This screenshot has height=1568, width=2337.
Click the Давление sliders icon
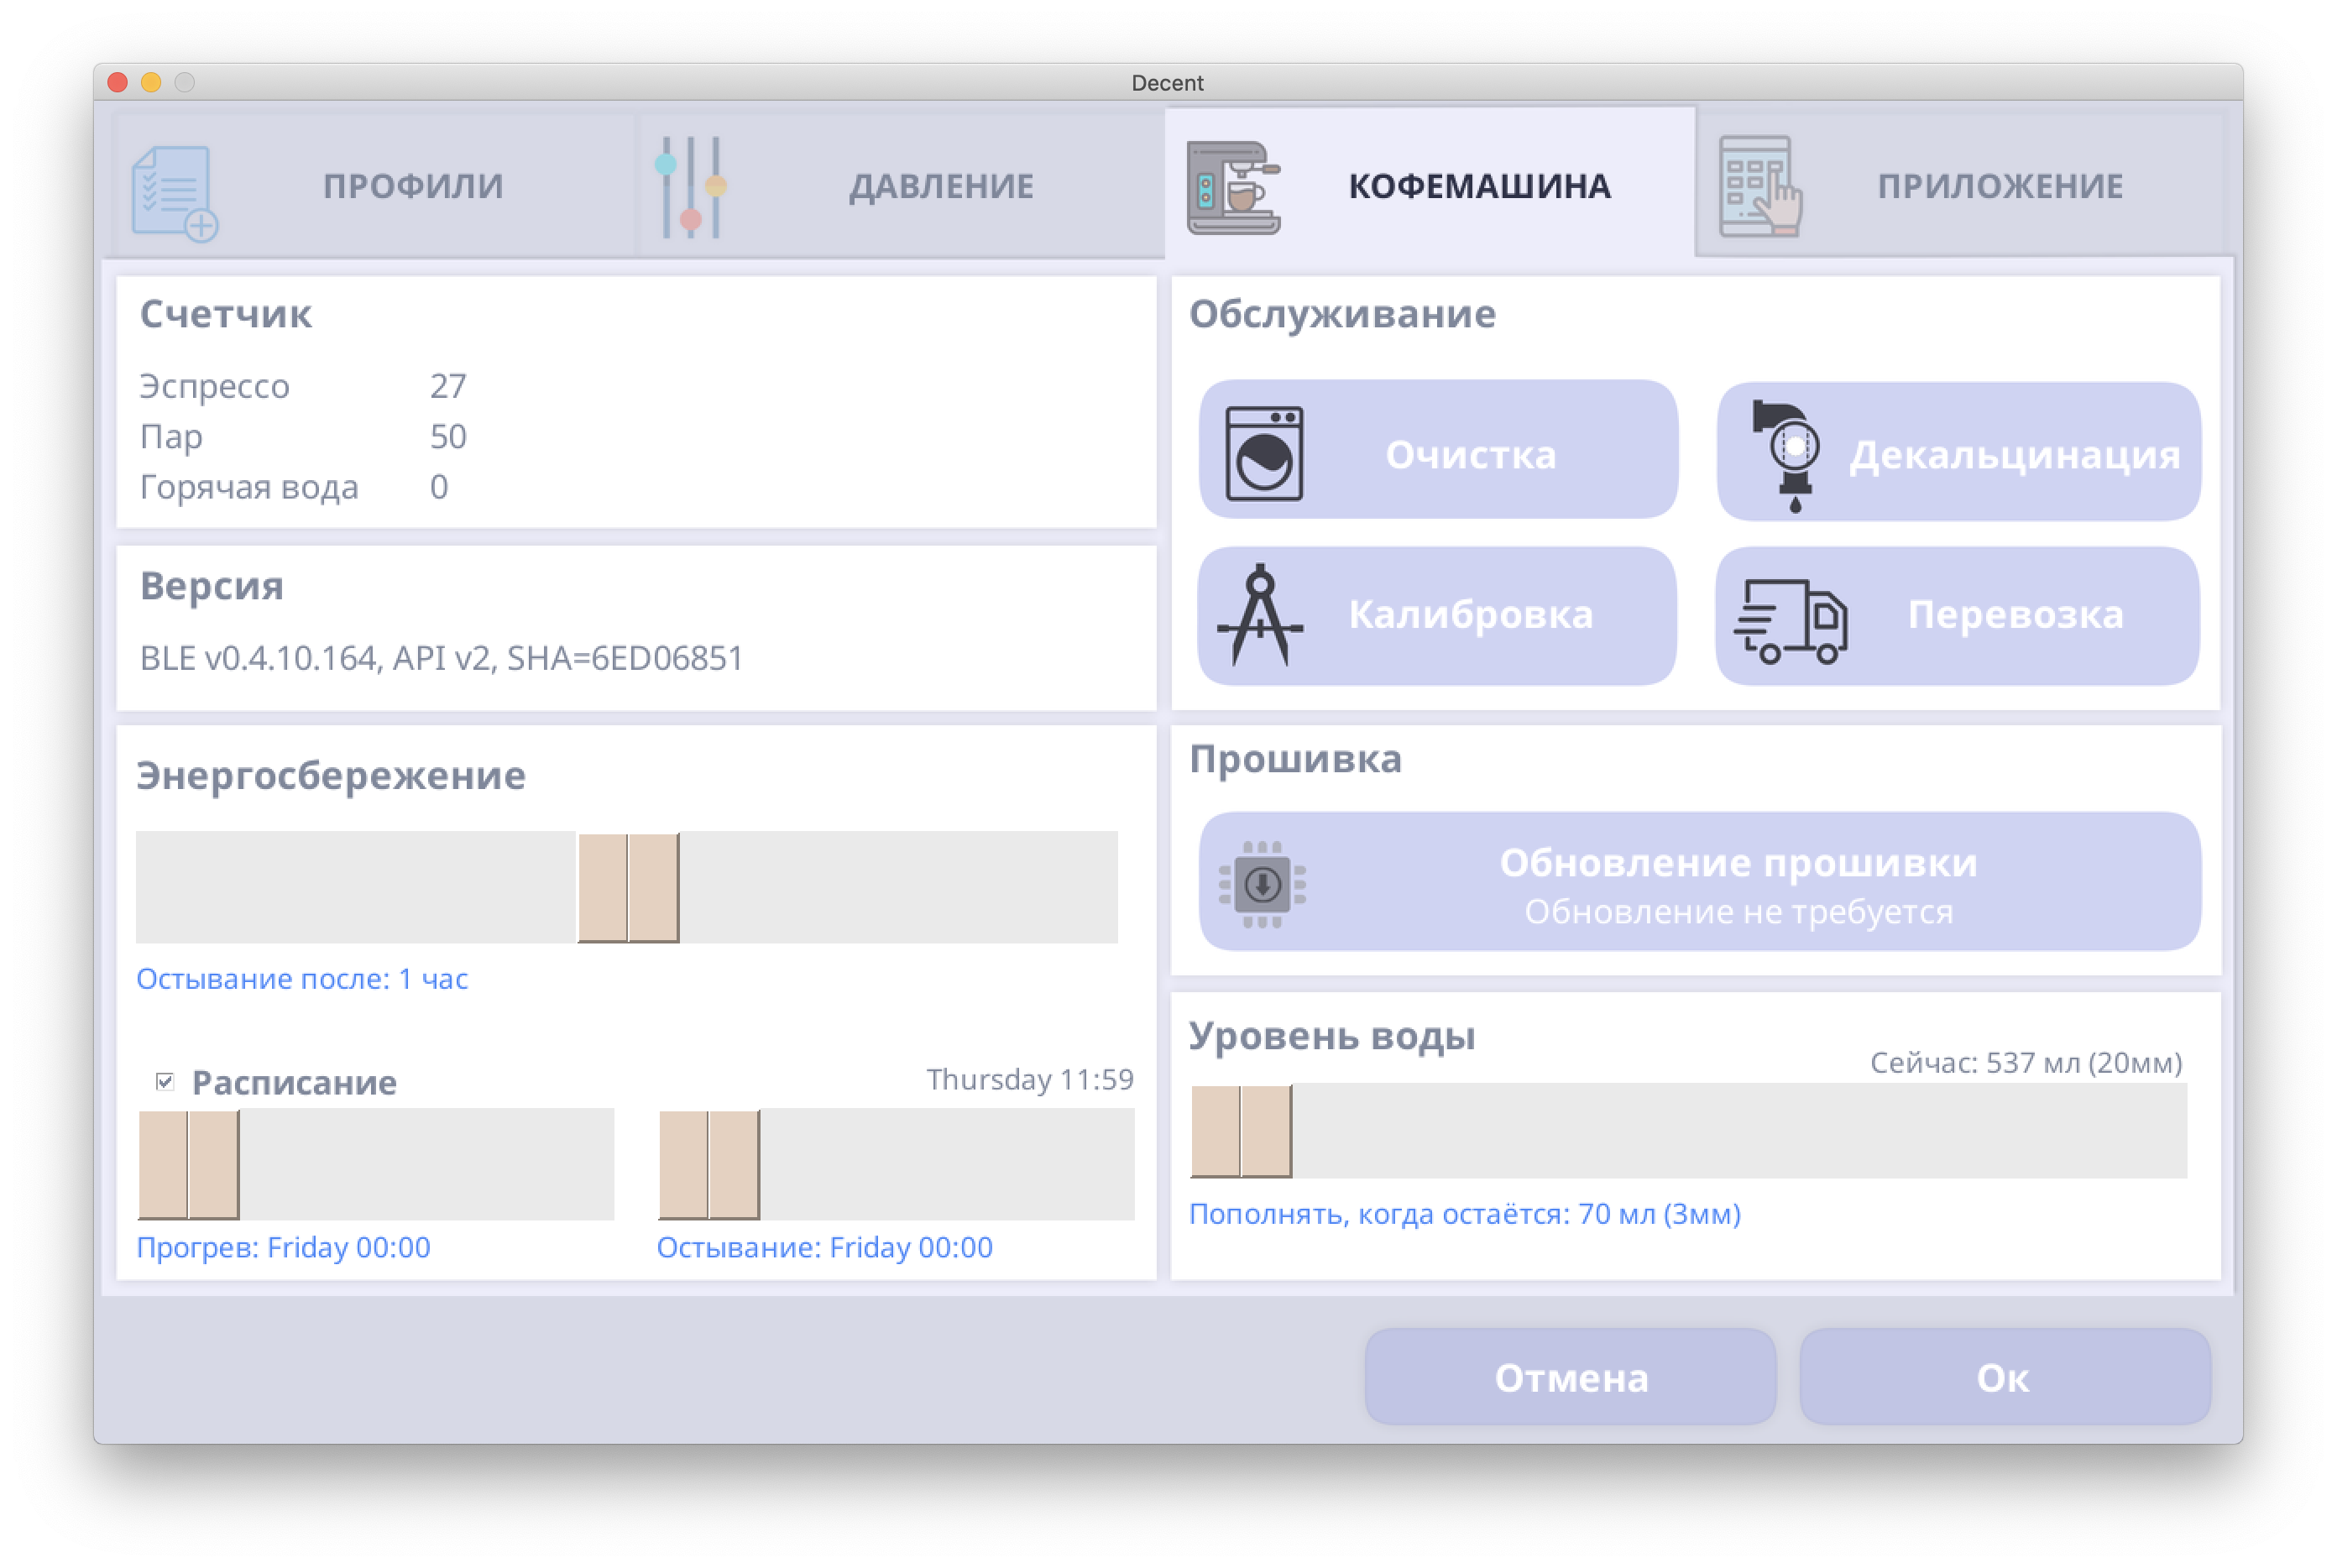point(691,188)
